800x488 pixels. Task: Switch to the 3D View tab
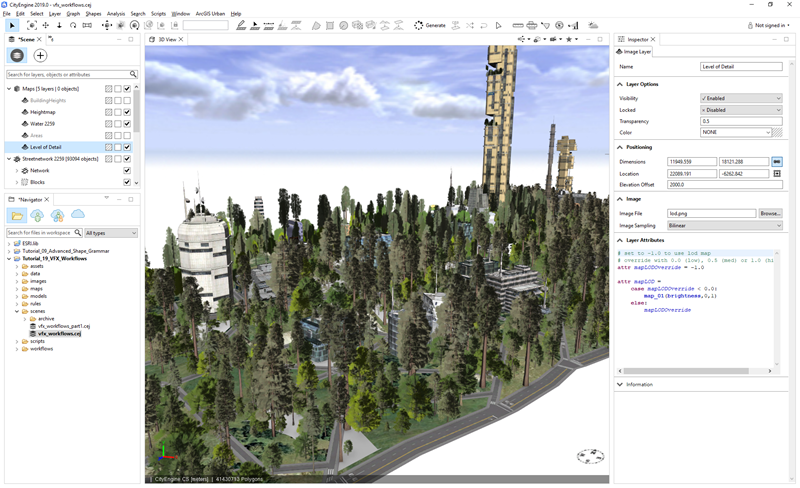coord(167,39)
